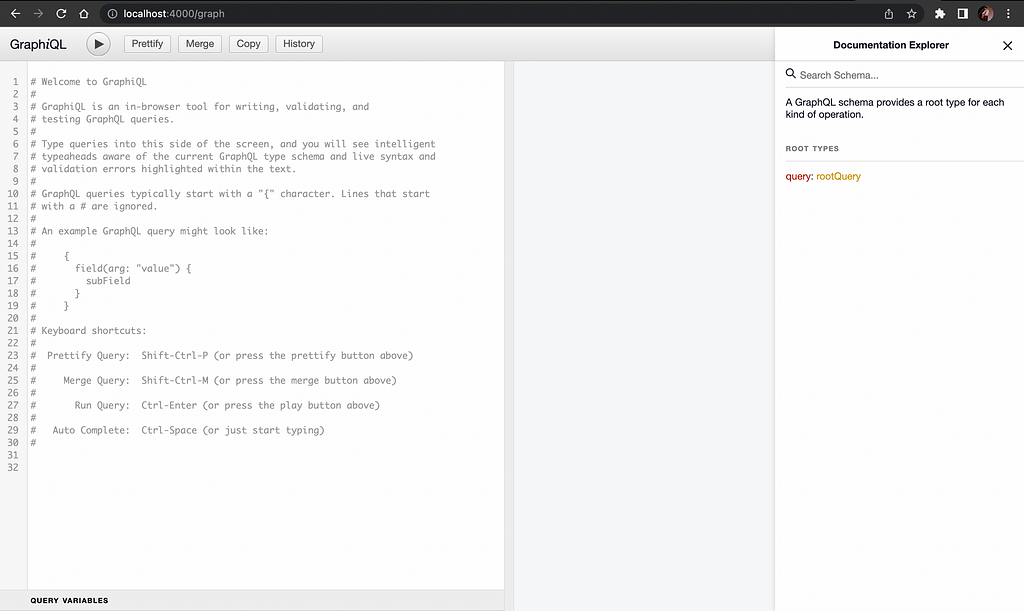Open the browser profile avatar menu
The width and height of the screenshot is (1024, 611).
tap(985, 14)
